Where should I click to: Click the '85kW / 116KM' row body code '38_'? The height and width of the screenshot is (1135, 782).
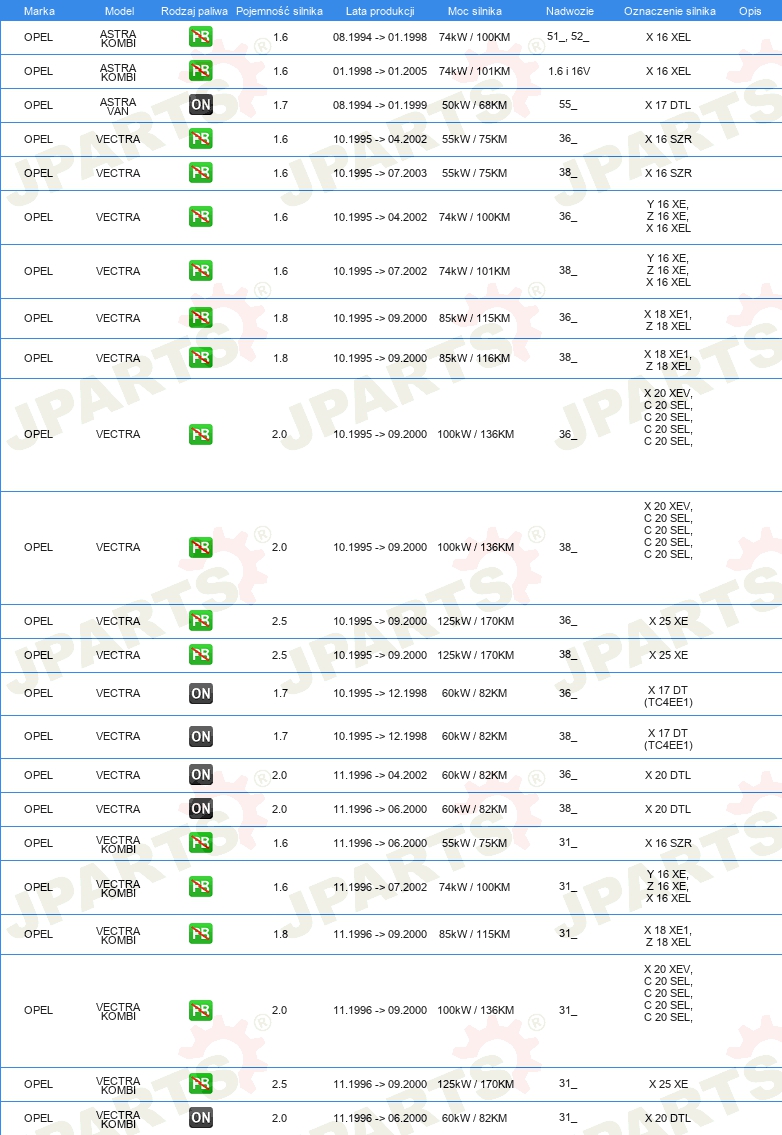pyautogui.click(x=568, y=358)
